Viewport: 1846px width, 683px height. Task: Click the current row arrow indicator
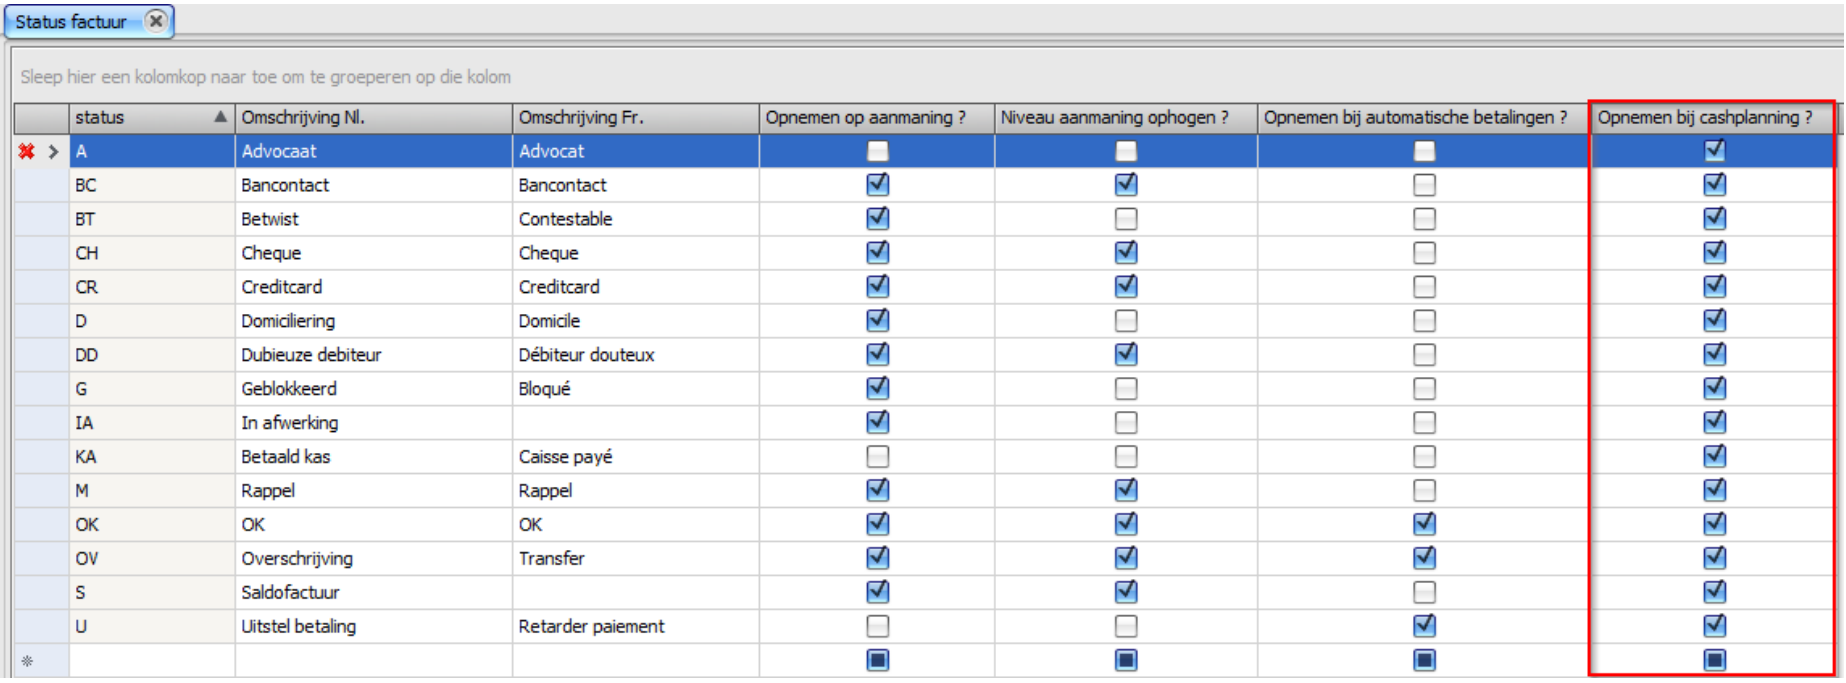click(53, 151)
